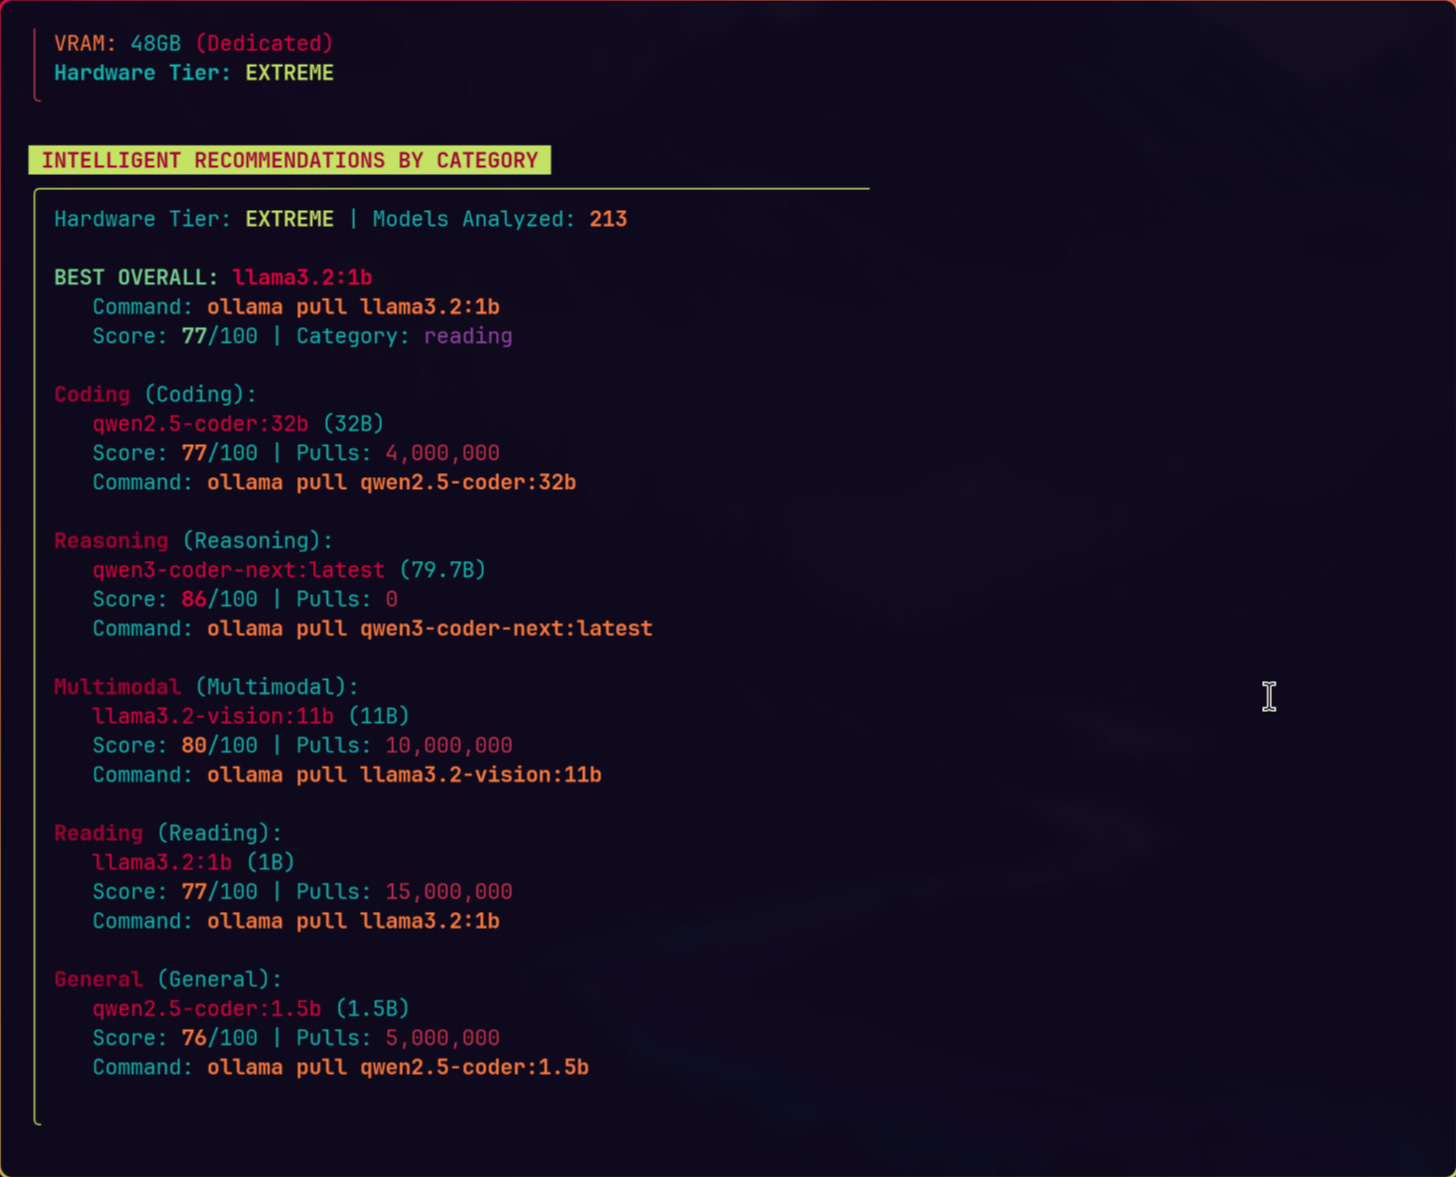Click 'Score: 77/100' in Reading section
The width and height of the screenshot is (1456, 1177).
point(175,892)
